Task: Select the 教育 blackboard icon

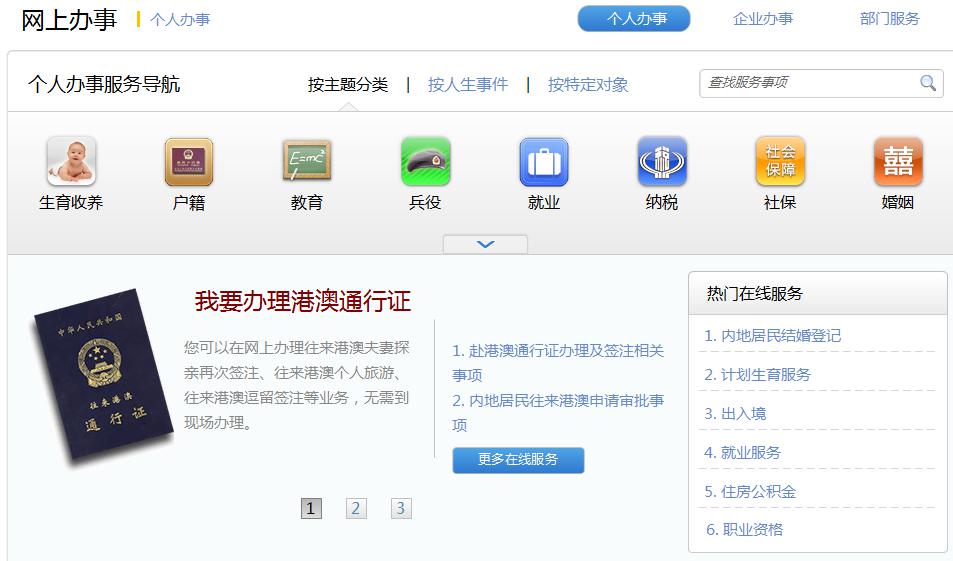Action: pyautogui.click(x=307, y=162)
